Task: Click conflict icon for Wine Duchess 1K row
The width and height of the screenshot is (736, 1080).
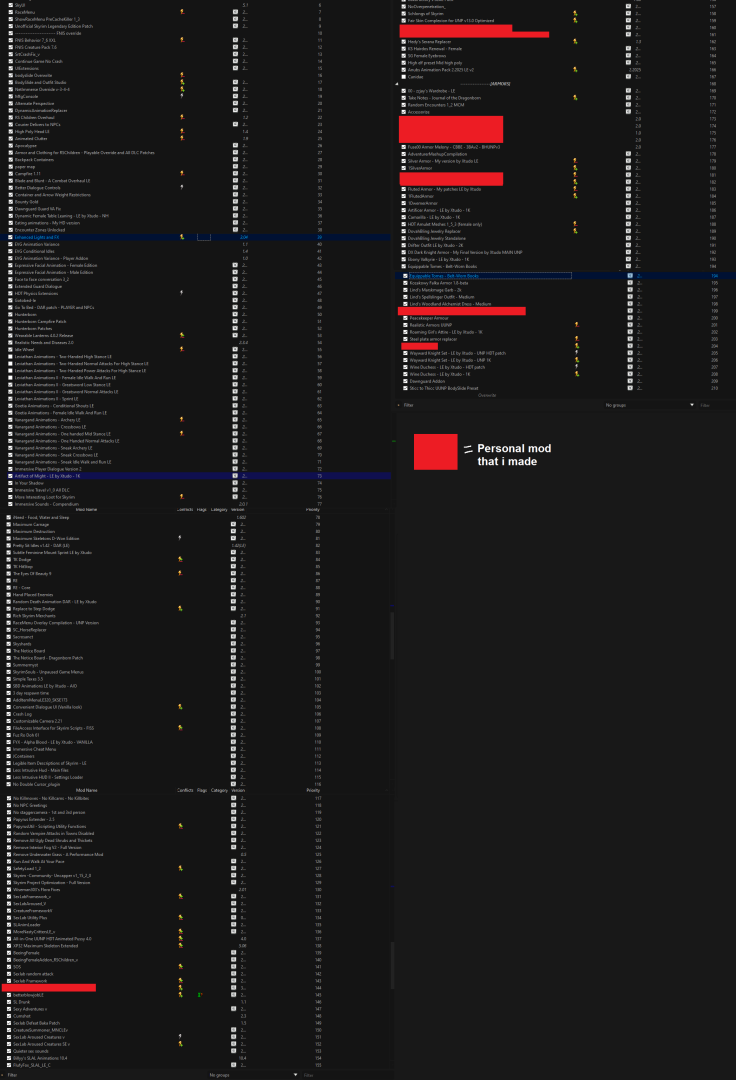Action: [x=576, y=374]
